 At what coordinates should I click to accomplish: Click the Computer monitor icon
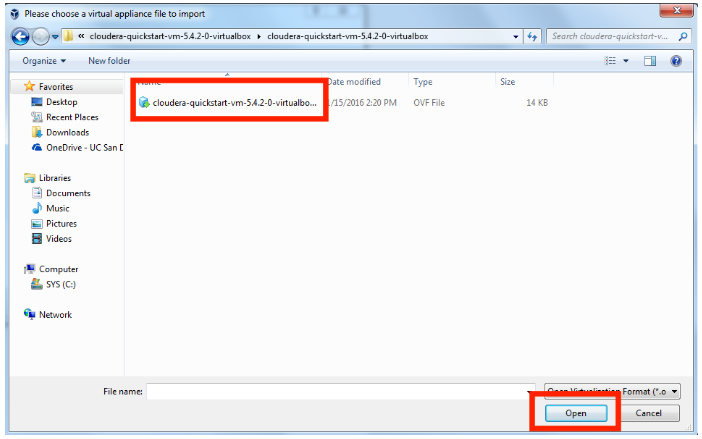[30, 269]
